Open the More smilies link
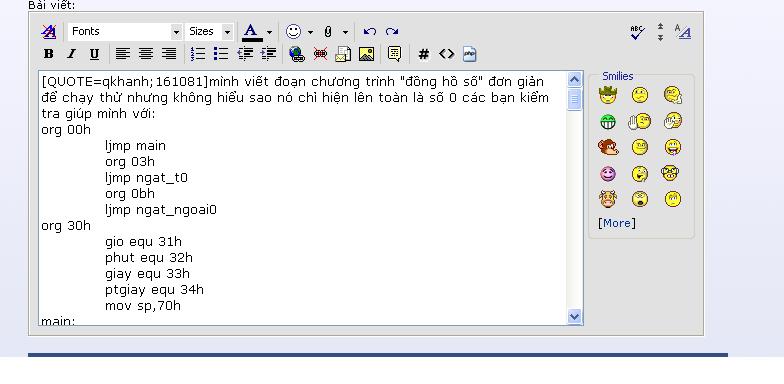 coord(616,223)
